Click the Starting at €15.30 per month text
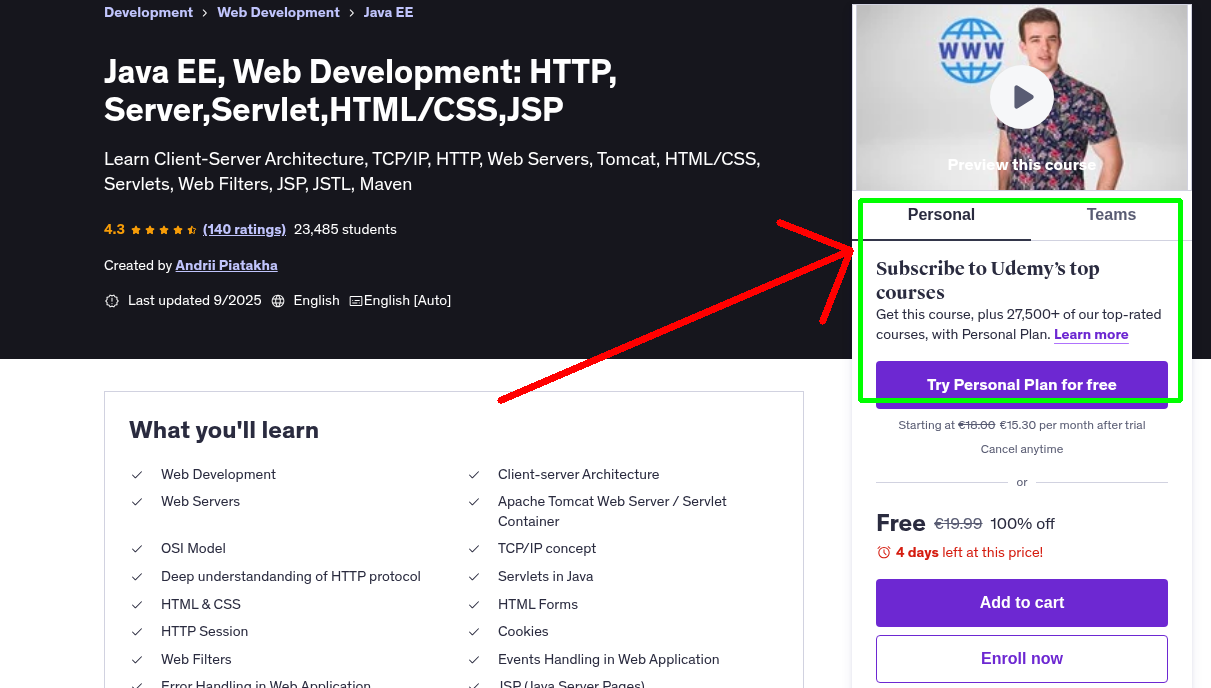Viewport: 1211px width, 688px height. [x=1021, y=425]
